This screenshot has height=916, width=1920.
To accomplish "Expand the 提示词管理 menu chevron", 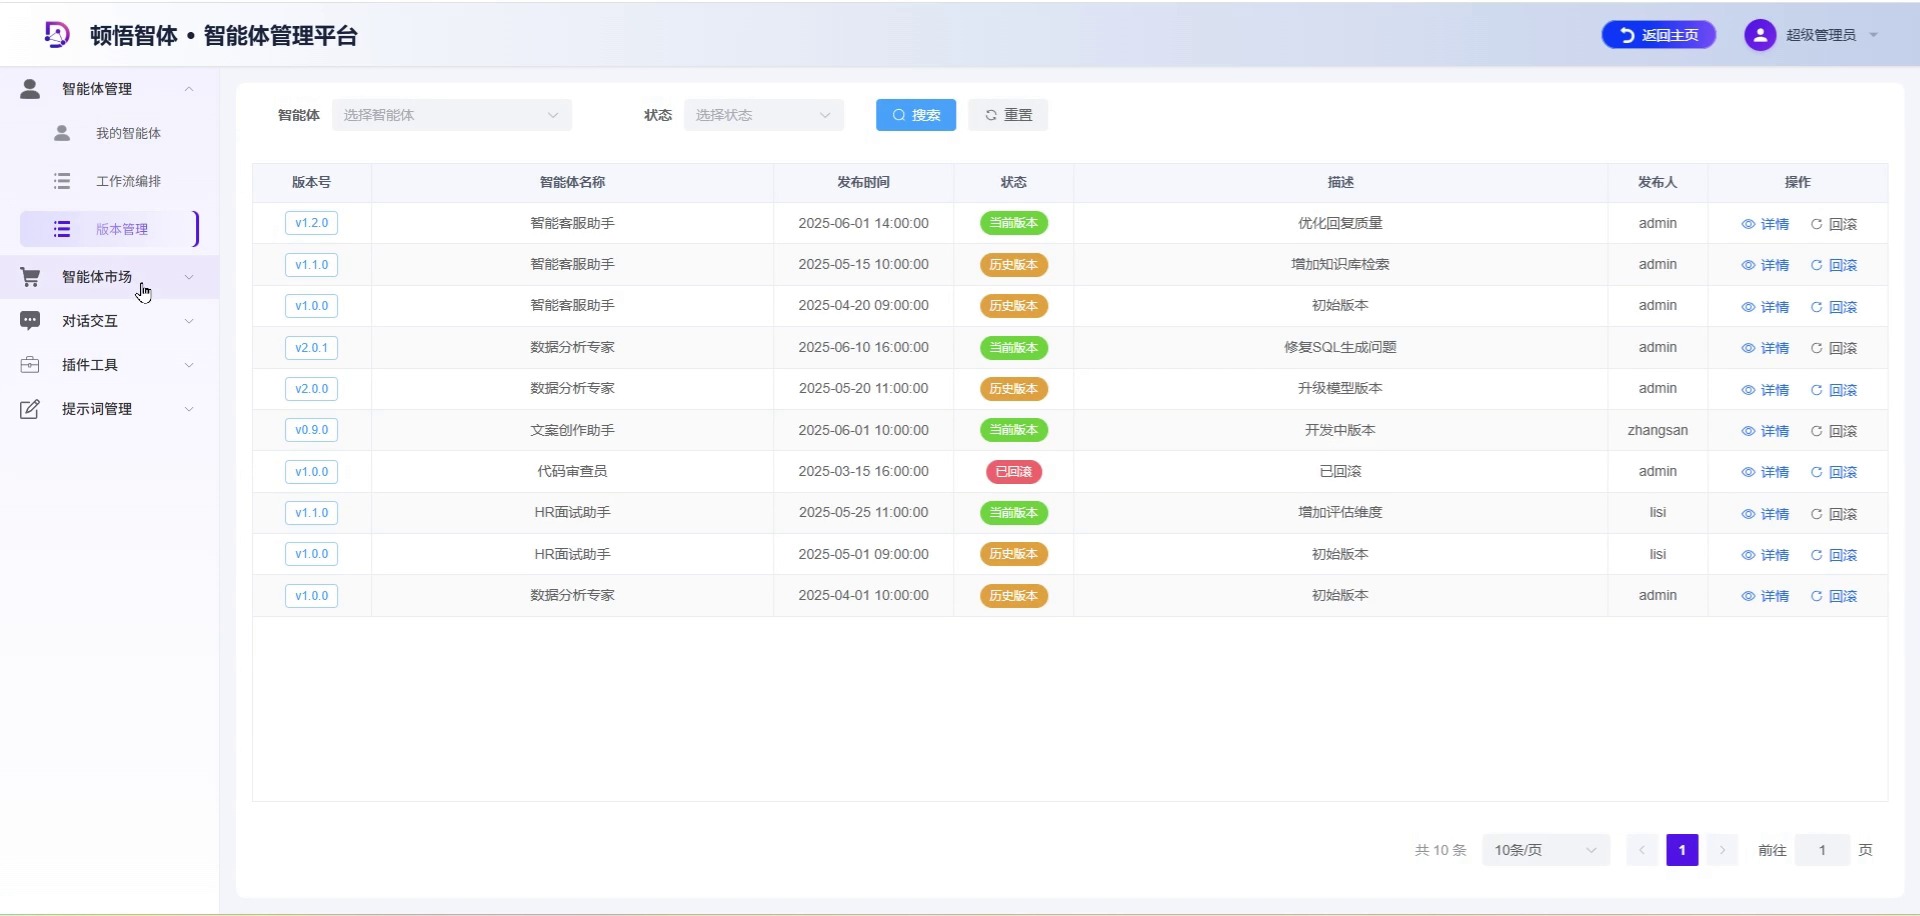I will click(x=189, y=409).
